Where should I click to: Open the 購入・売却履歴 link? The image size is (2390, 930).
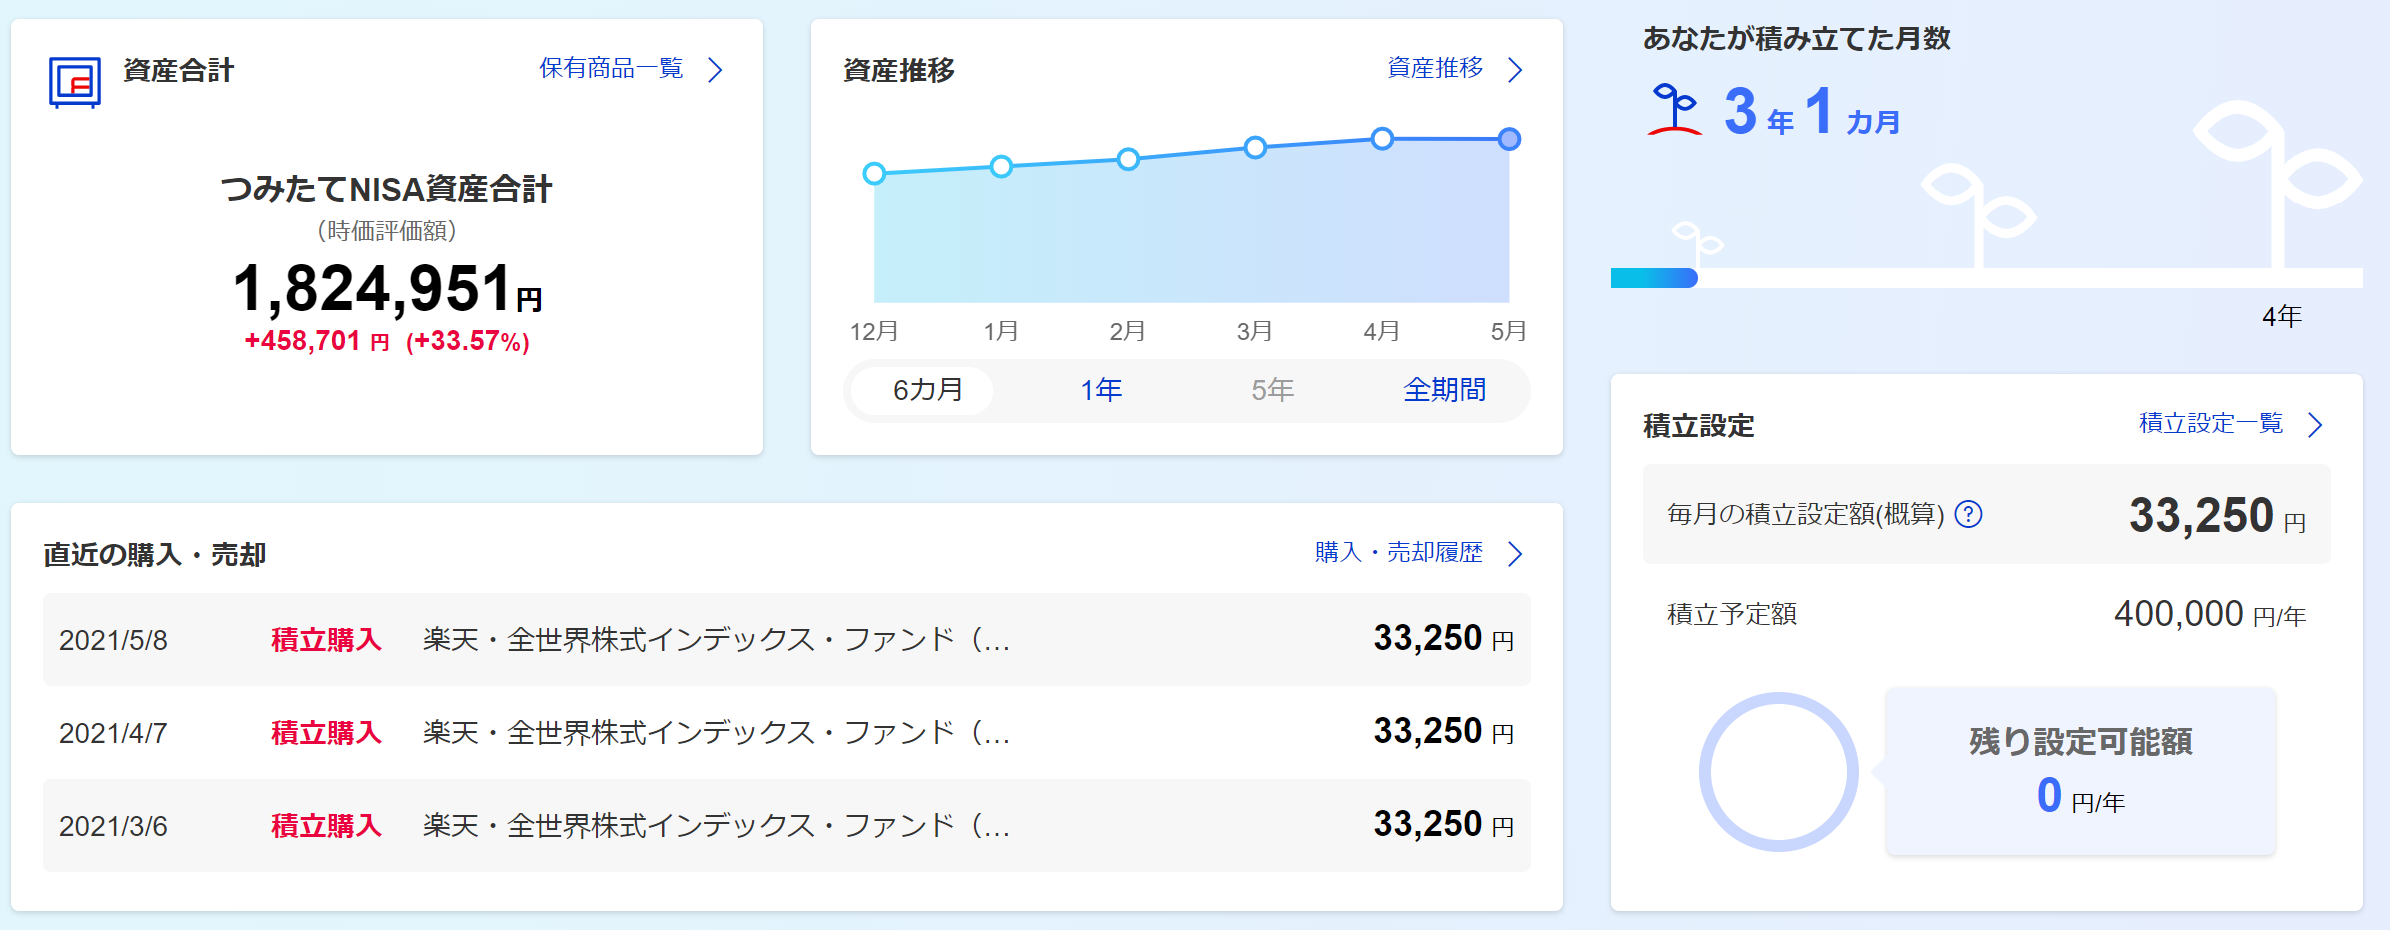[x=1398, y=552]
